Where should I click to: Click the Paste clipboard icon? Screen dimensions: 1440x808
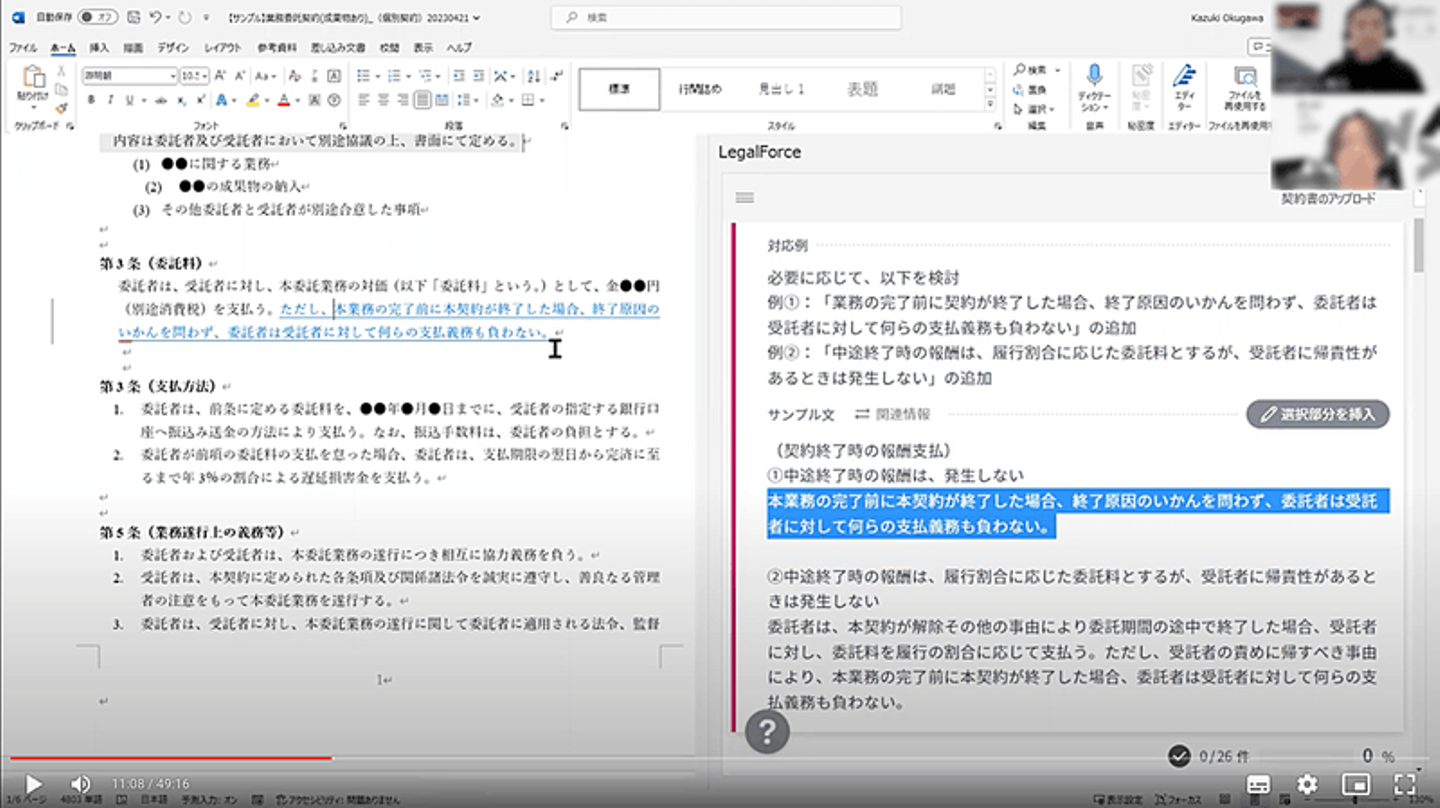click(33, 78)
